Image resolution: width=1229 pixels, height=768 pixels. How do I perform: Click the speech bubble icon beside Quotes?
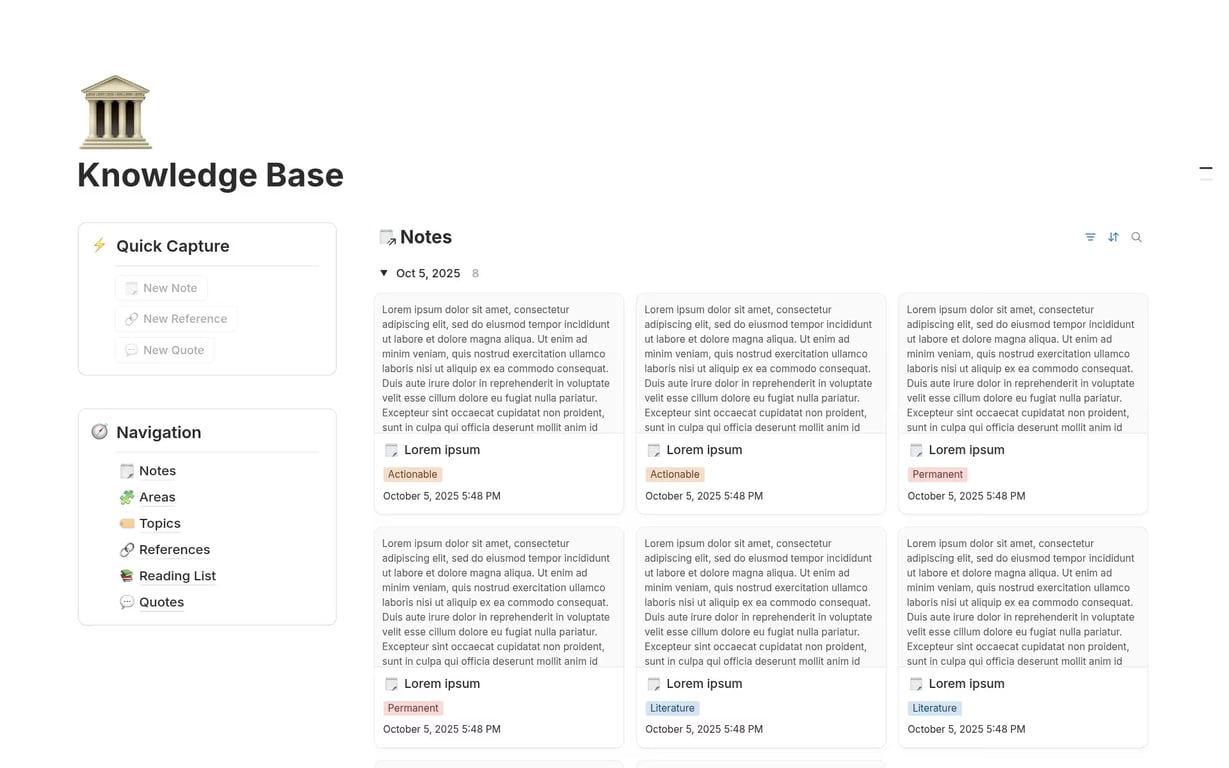point(127,602)
